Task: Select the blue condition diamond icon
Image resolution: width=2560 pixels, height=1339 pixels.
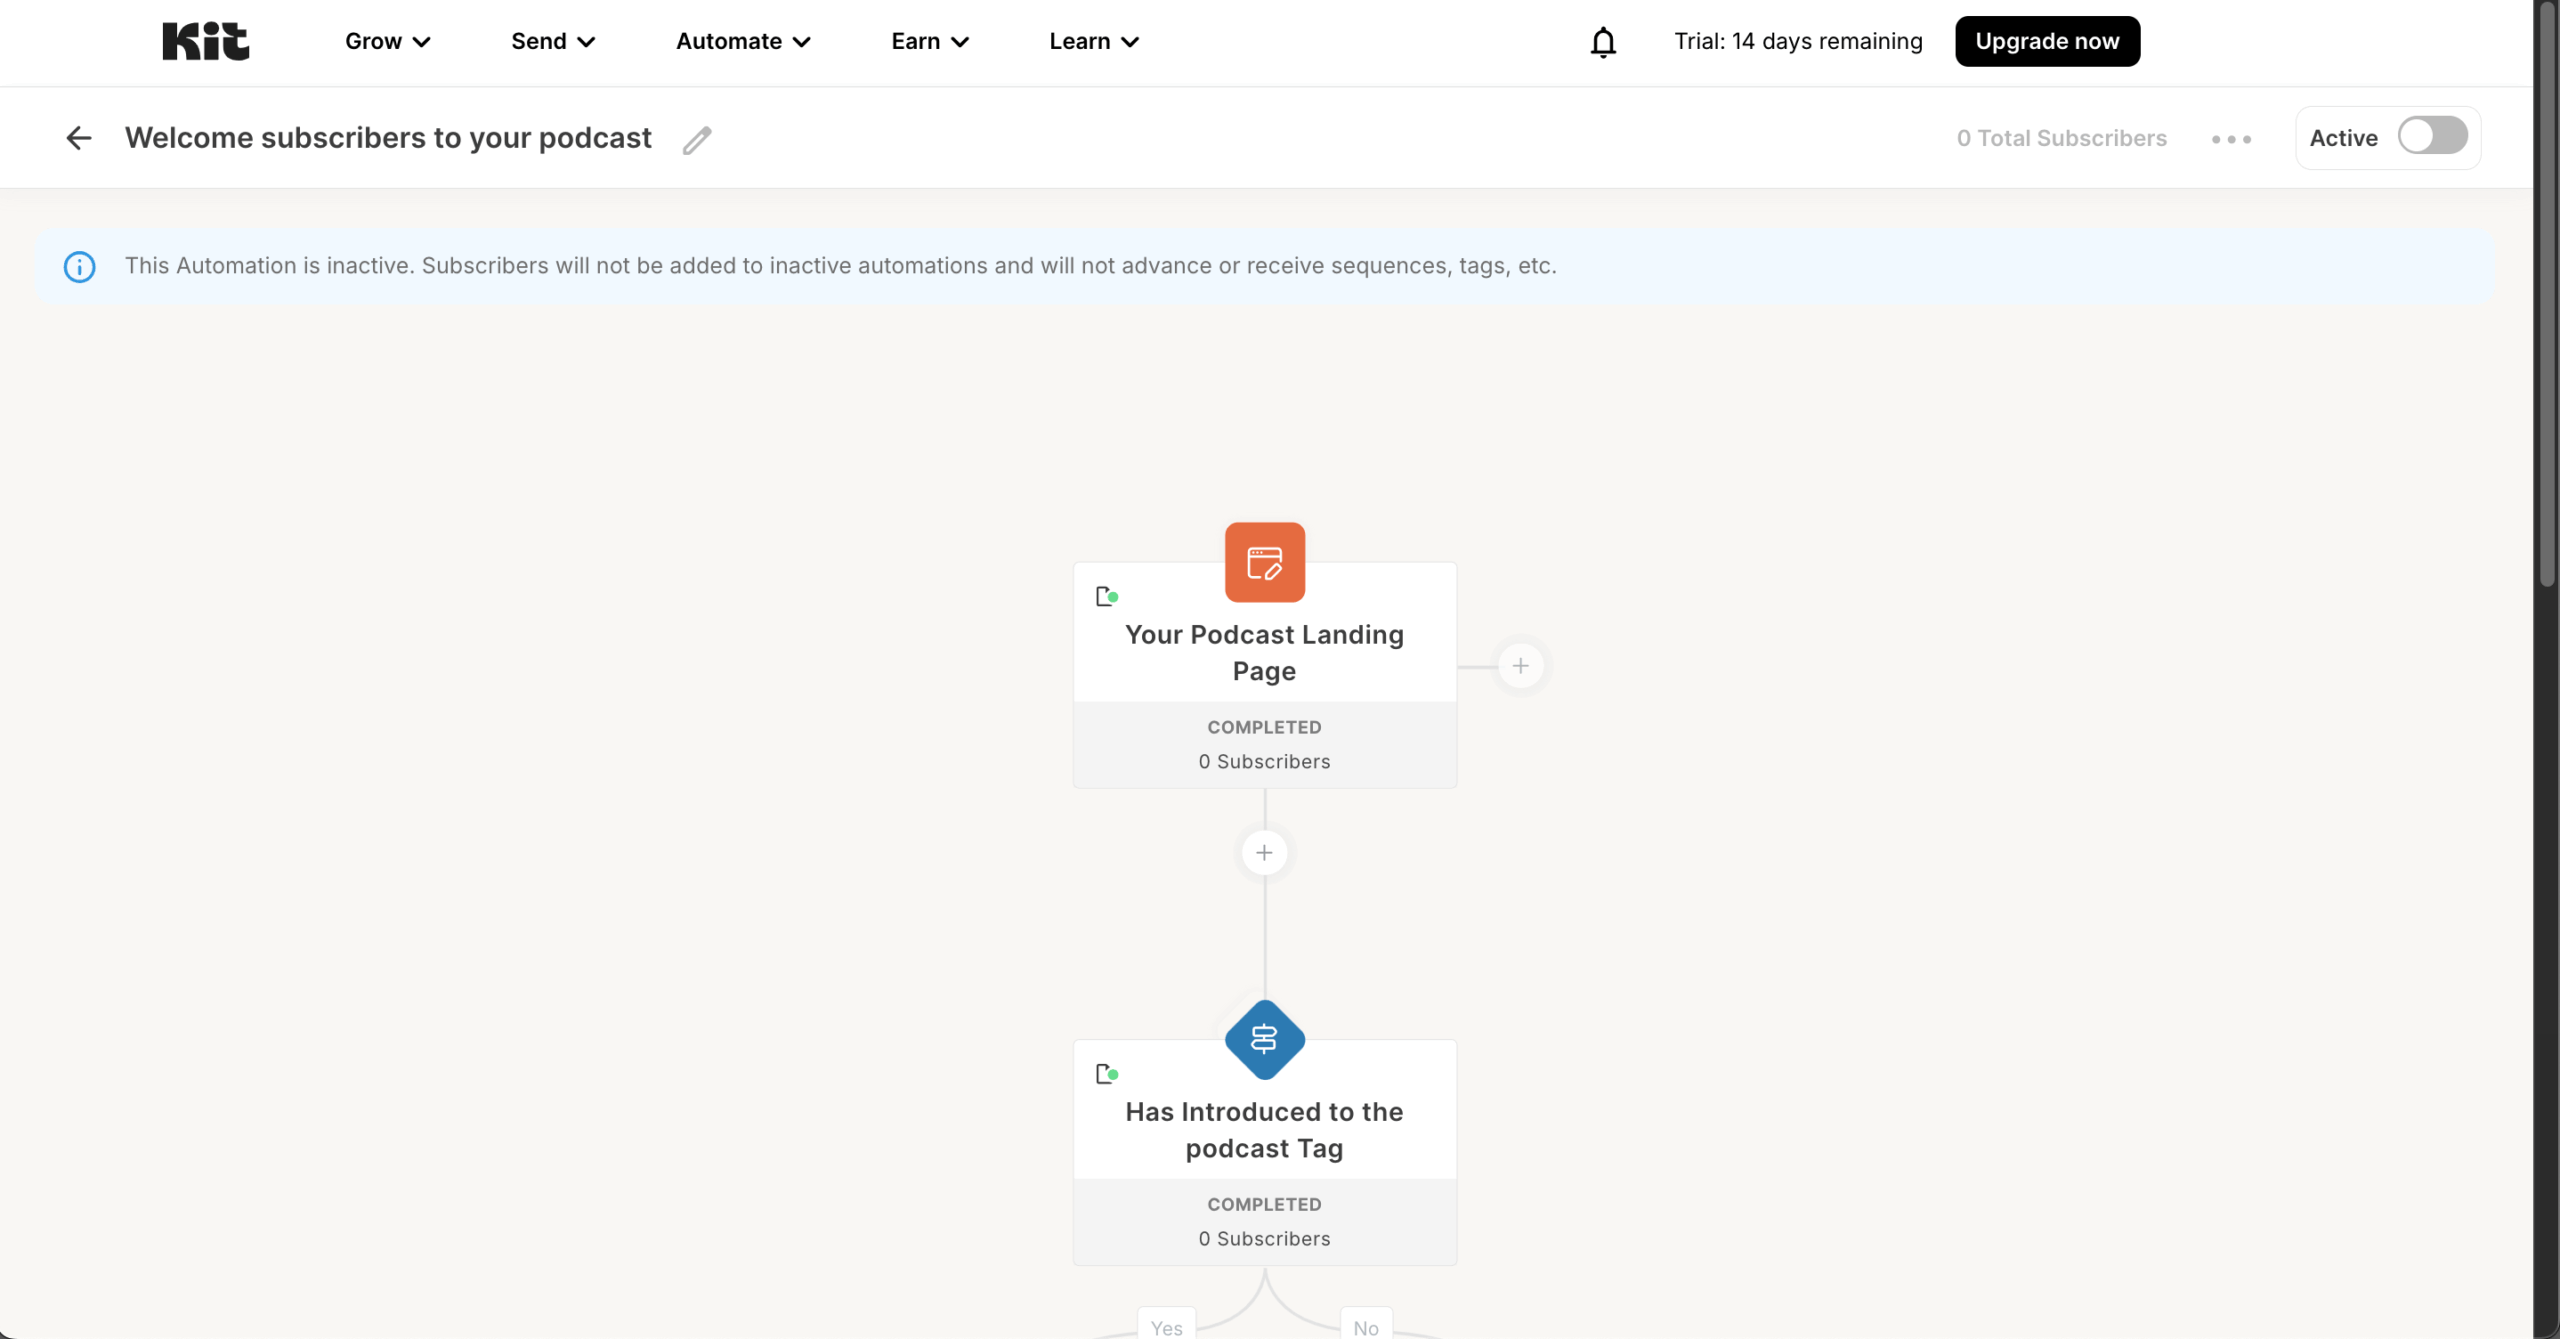Action: tap(1264, 1039)
